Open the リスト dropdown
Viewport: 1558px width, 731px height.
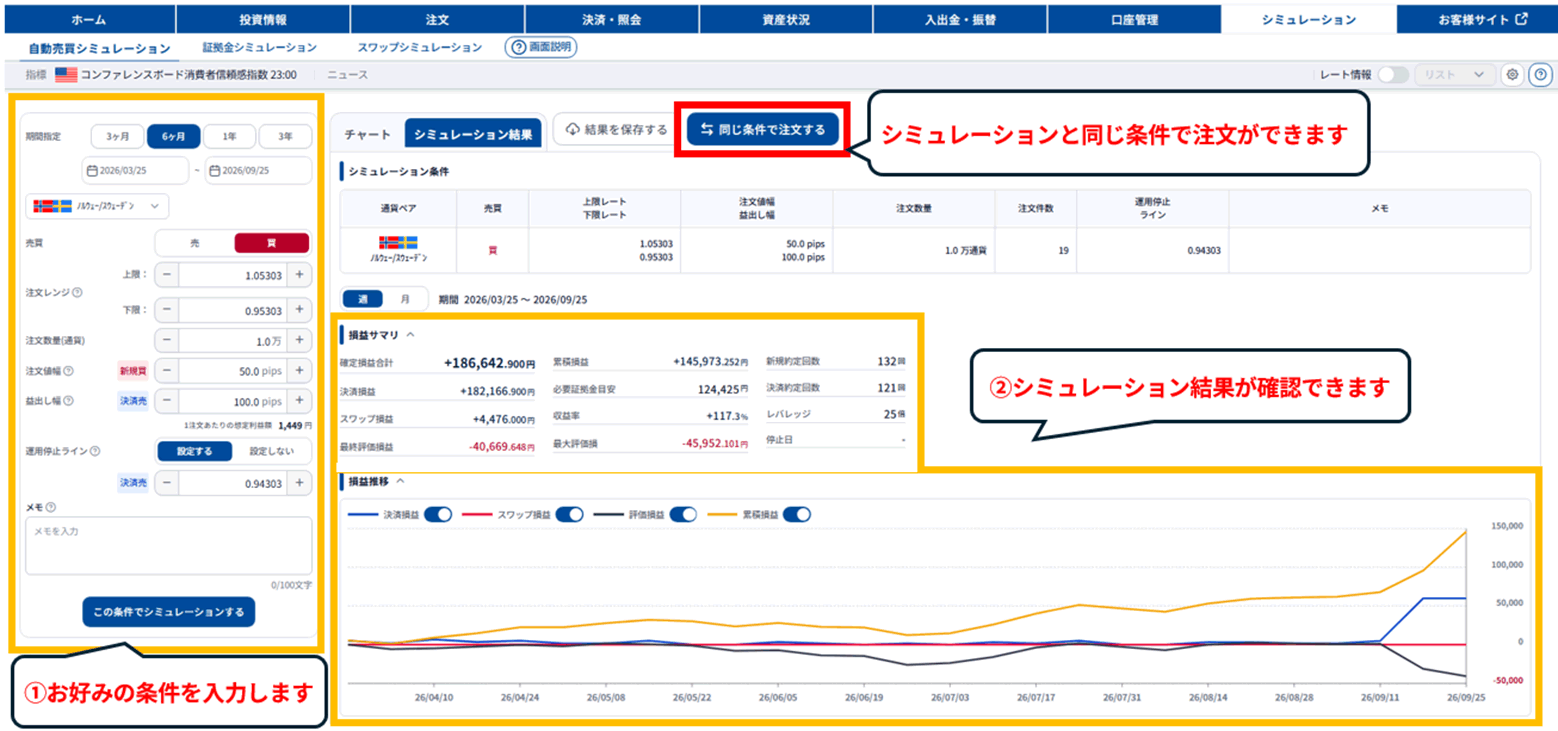(1454, 74)
